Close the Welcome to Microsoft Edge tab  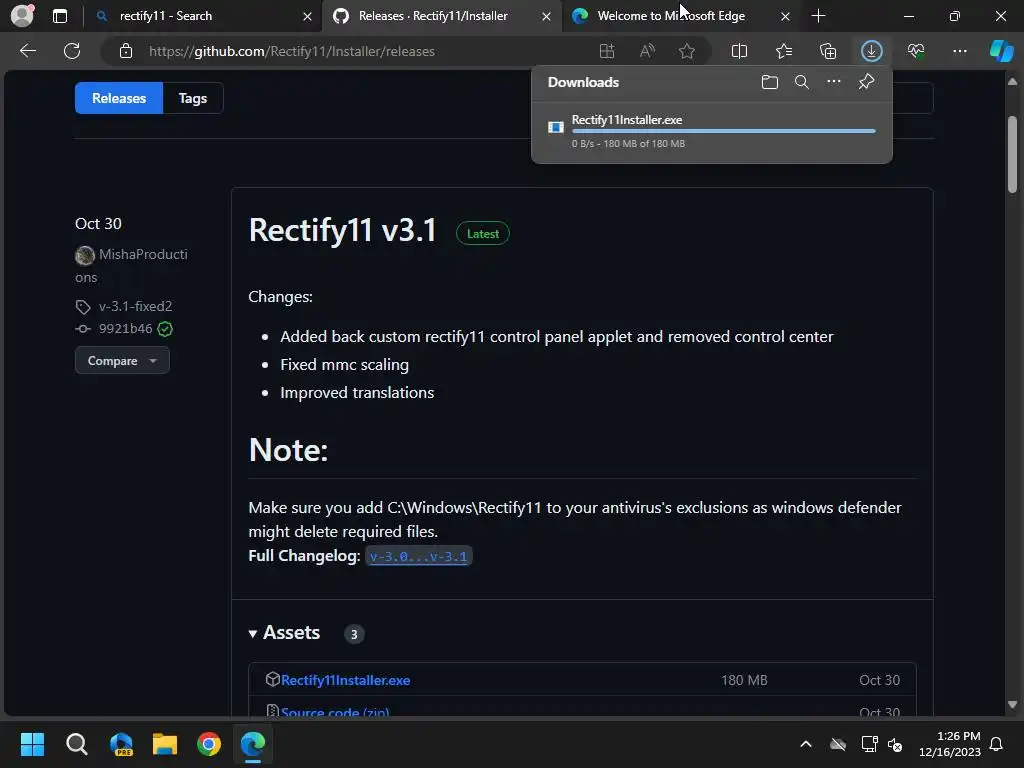785,16
